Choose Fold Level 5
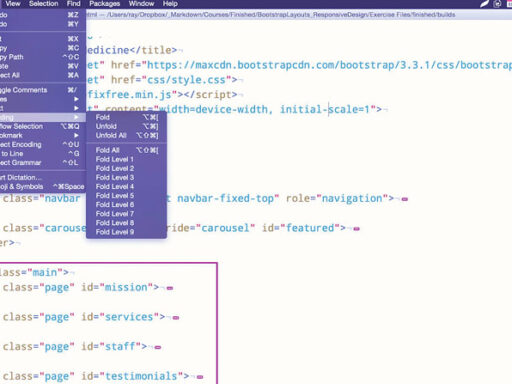This screenshot has height=384, width=512. point(126,196)
